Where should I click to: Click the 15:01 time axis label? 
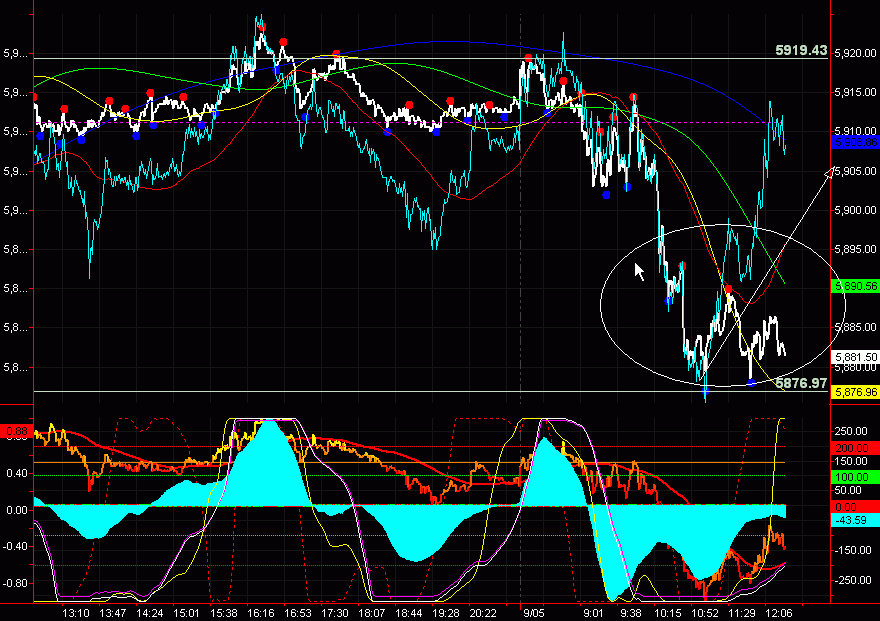point(186,613)
